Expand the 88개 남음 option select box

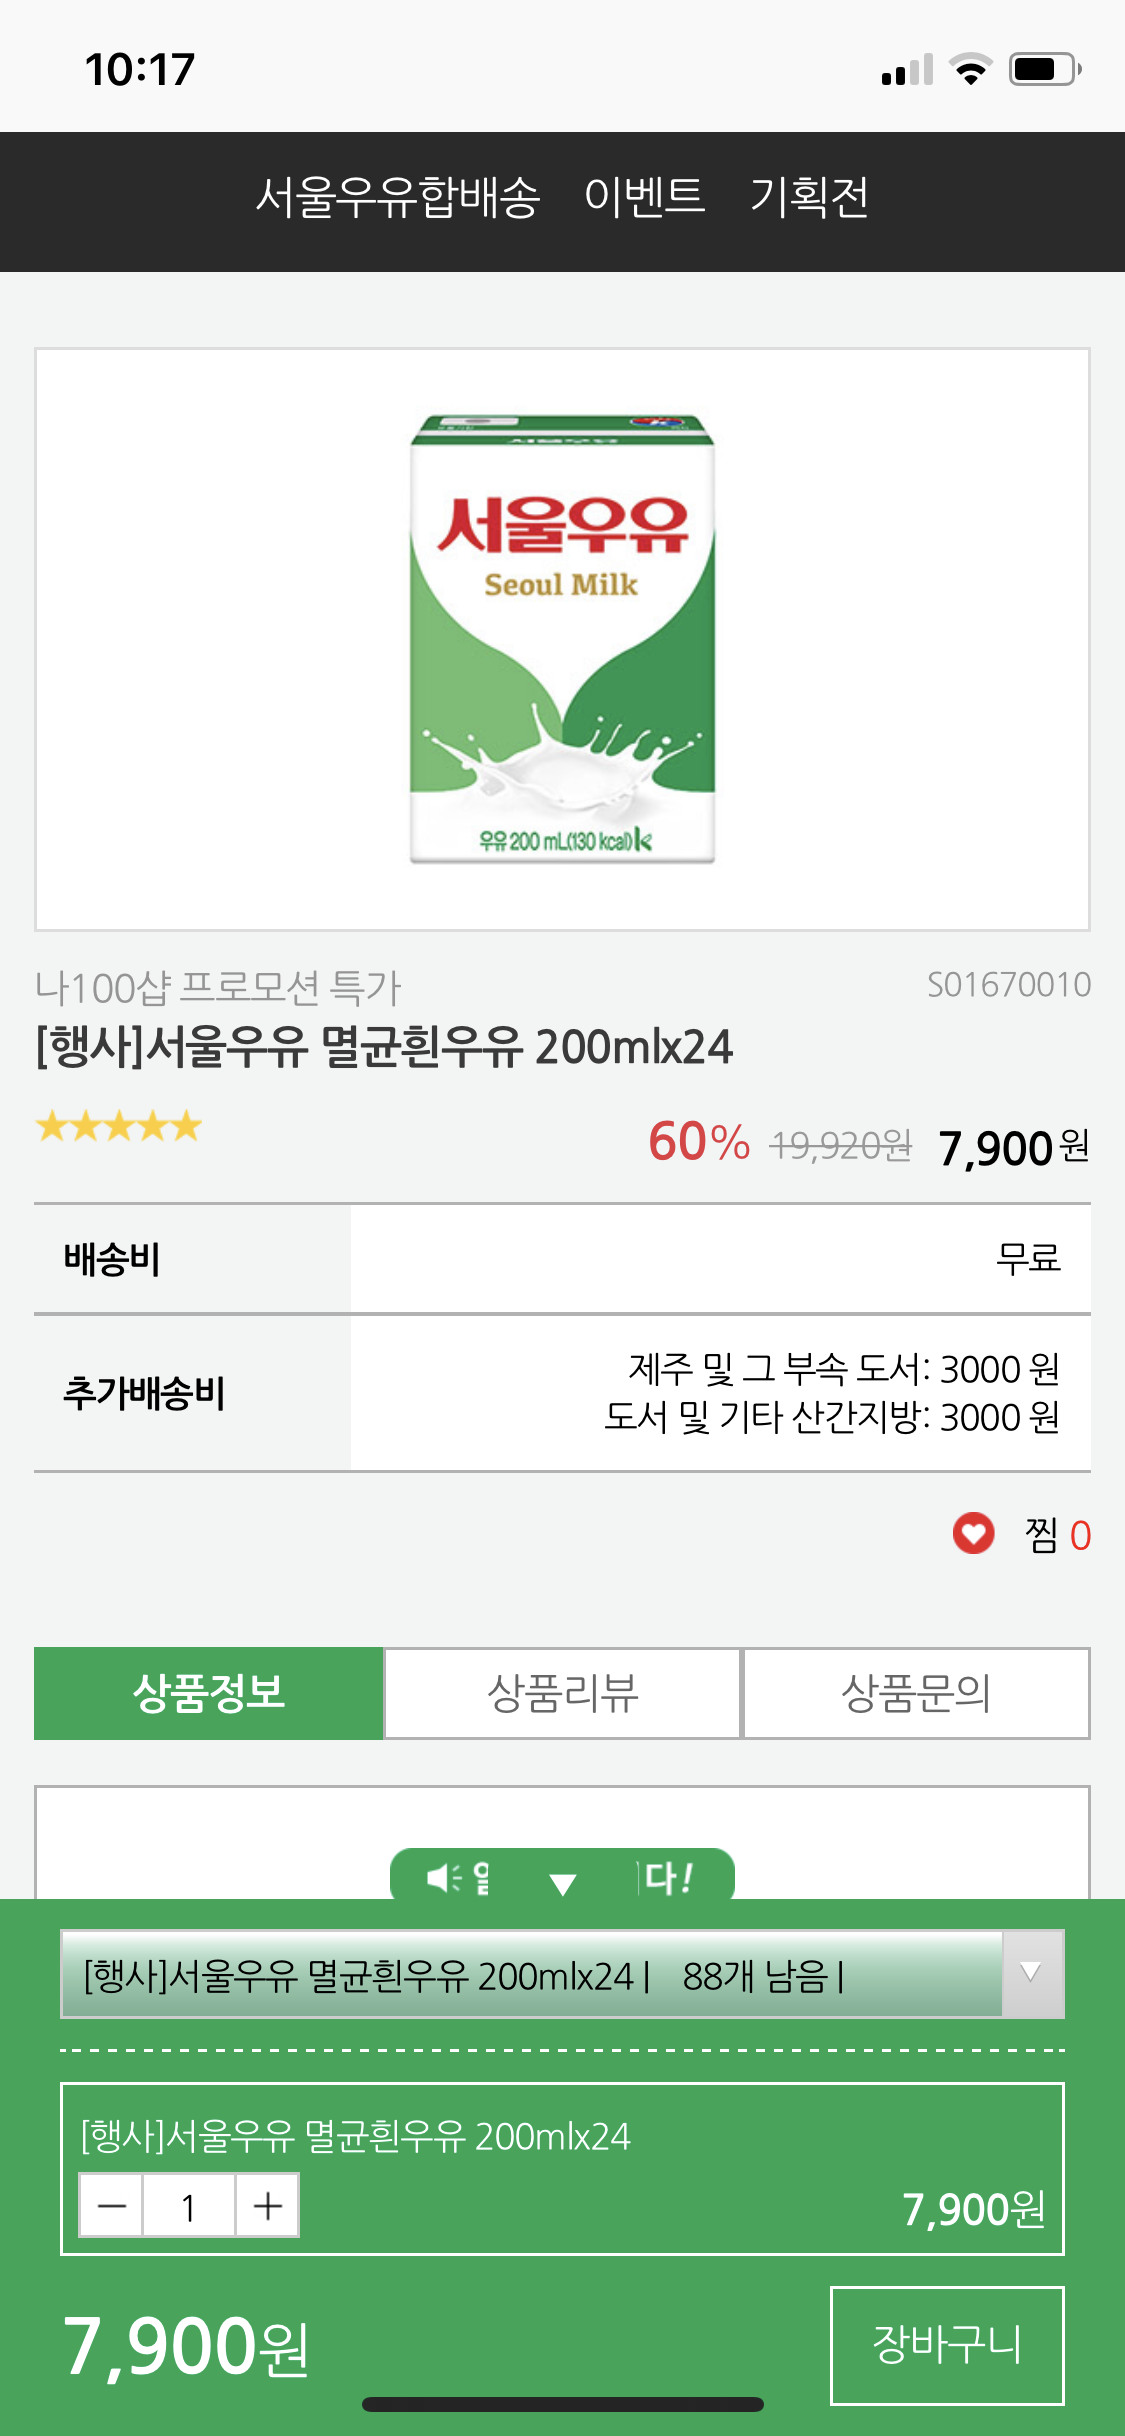pyautogui.click(x=532, y=1975)
